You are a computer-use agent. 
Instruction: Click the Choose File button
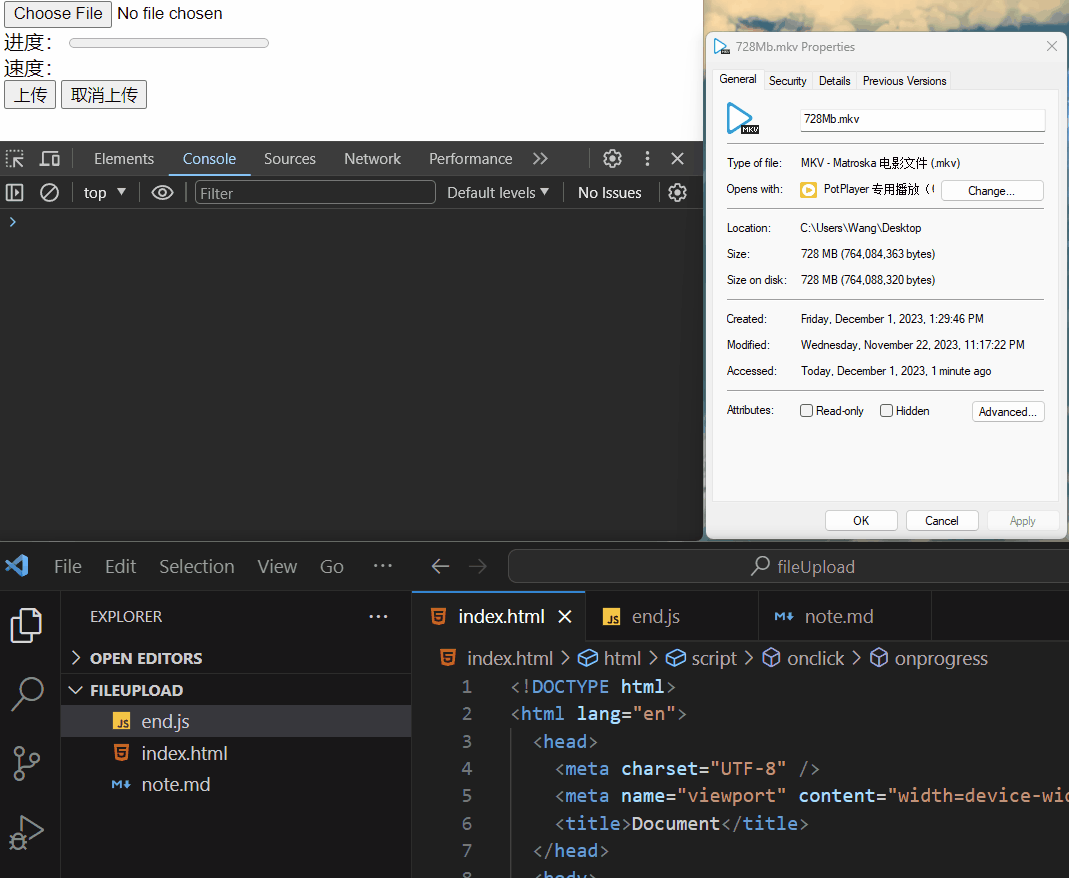[58, 14]
